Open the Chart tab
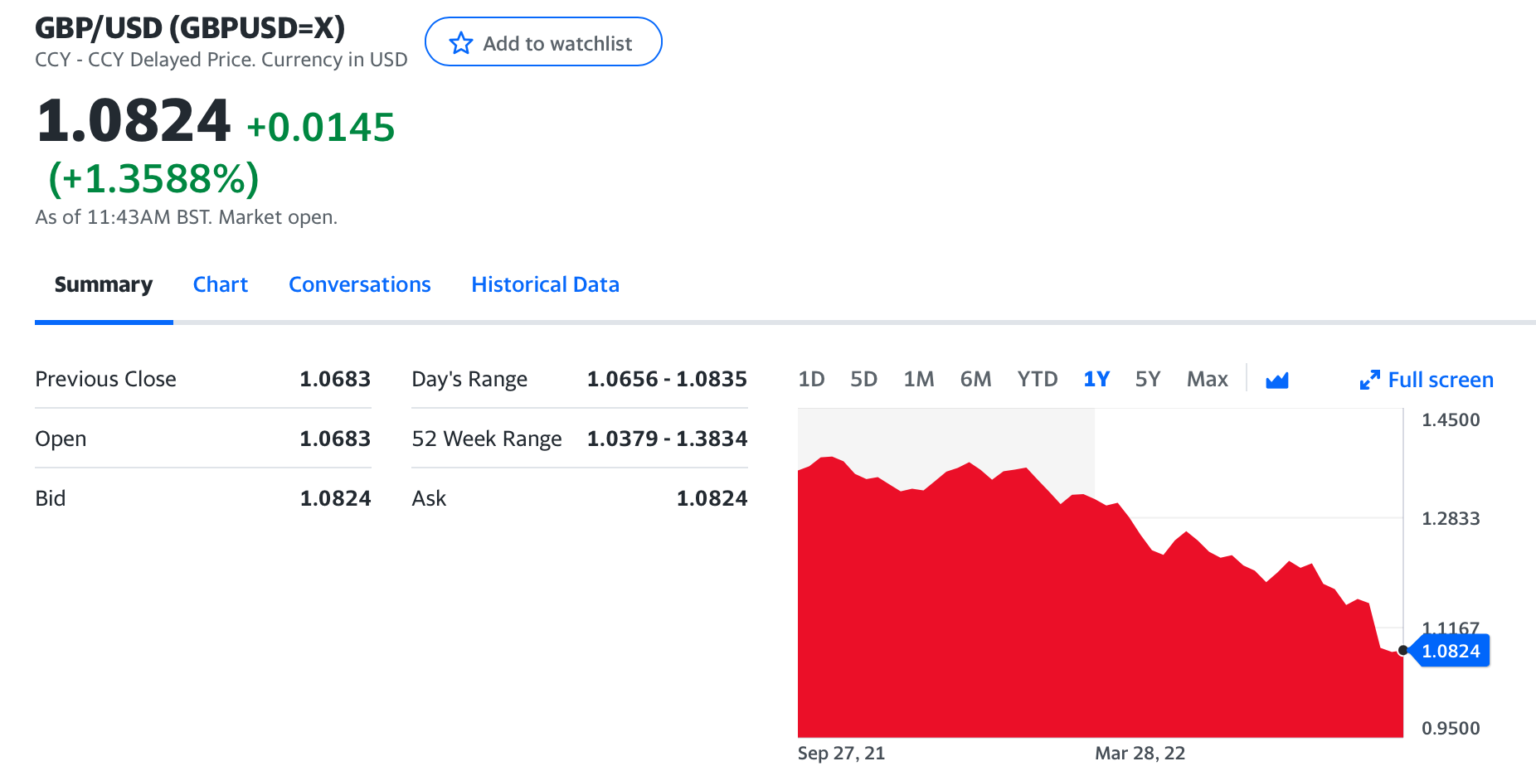Screen dimensions: 1536x771 tap(220, 285)
